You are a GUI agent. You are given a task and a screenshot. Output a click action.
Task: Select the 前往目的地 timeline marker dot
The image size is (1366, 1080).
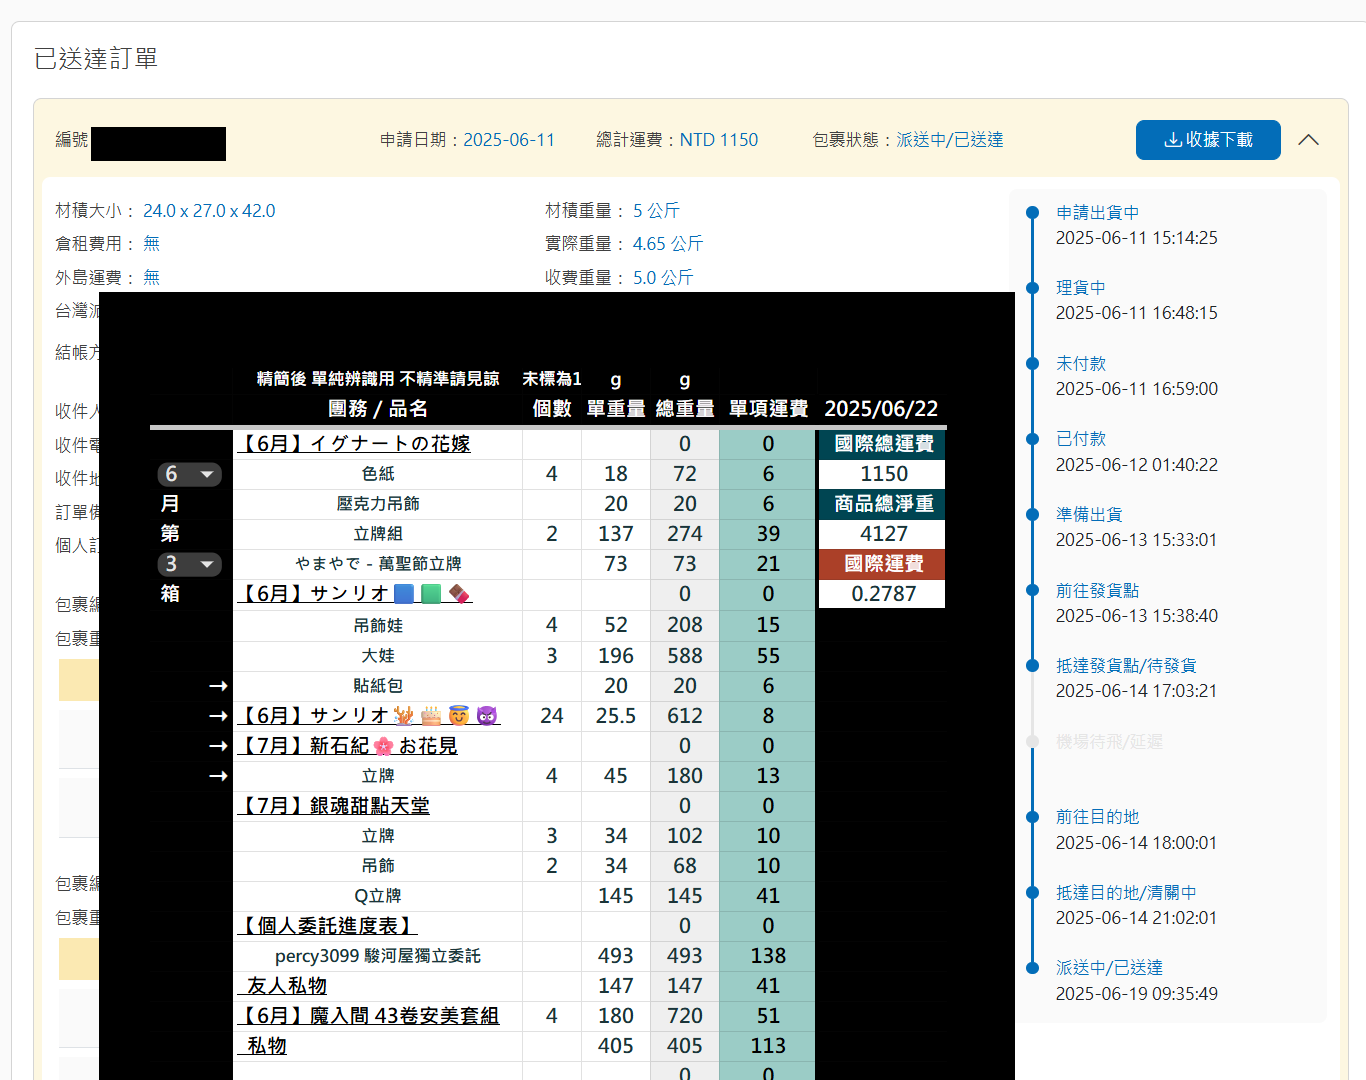click(1033, 816)
